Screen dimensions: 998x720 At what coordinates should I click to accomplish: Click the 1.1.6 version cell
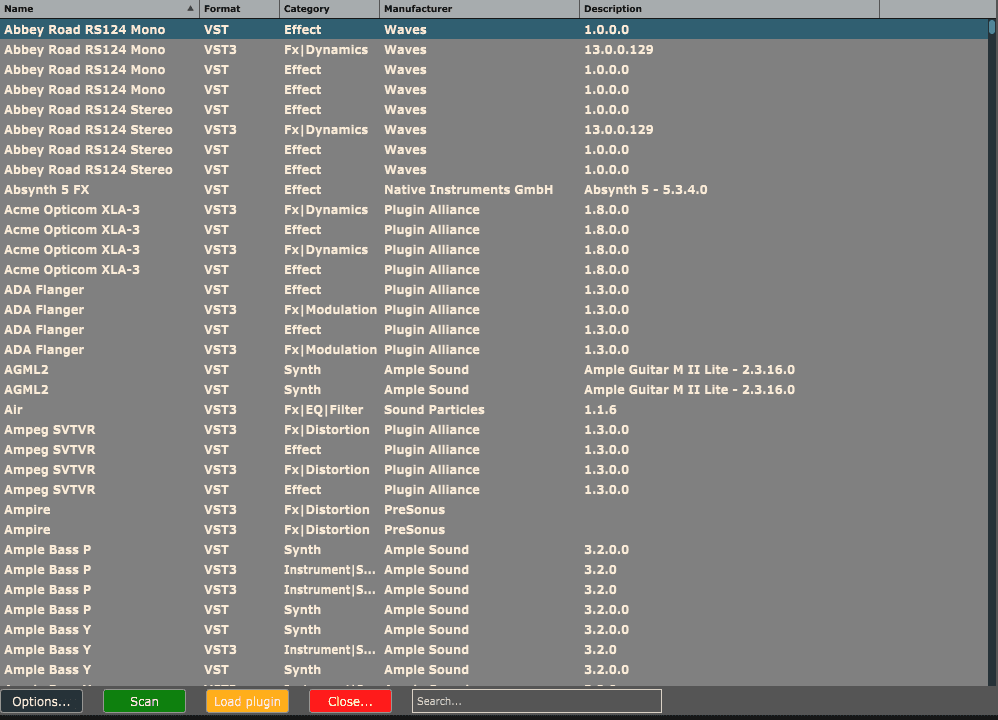pyautogui.click(x=600, y=410)
